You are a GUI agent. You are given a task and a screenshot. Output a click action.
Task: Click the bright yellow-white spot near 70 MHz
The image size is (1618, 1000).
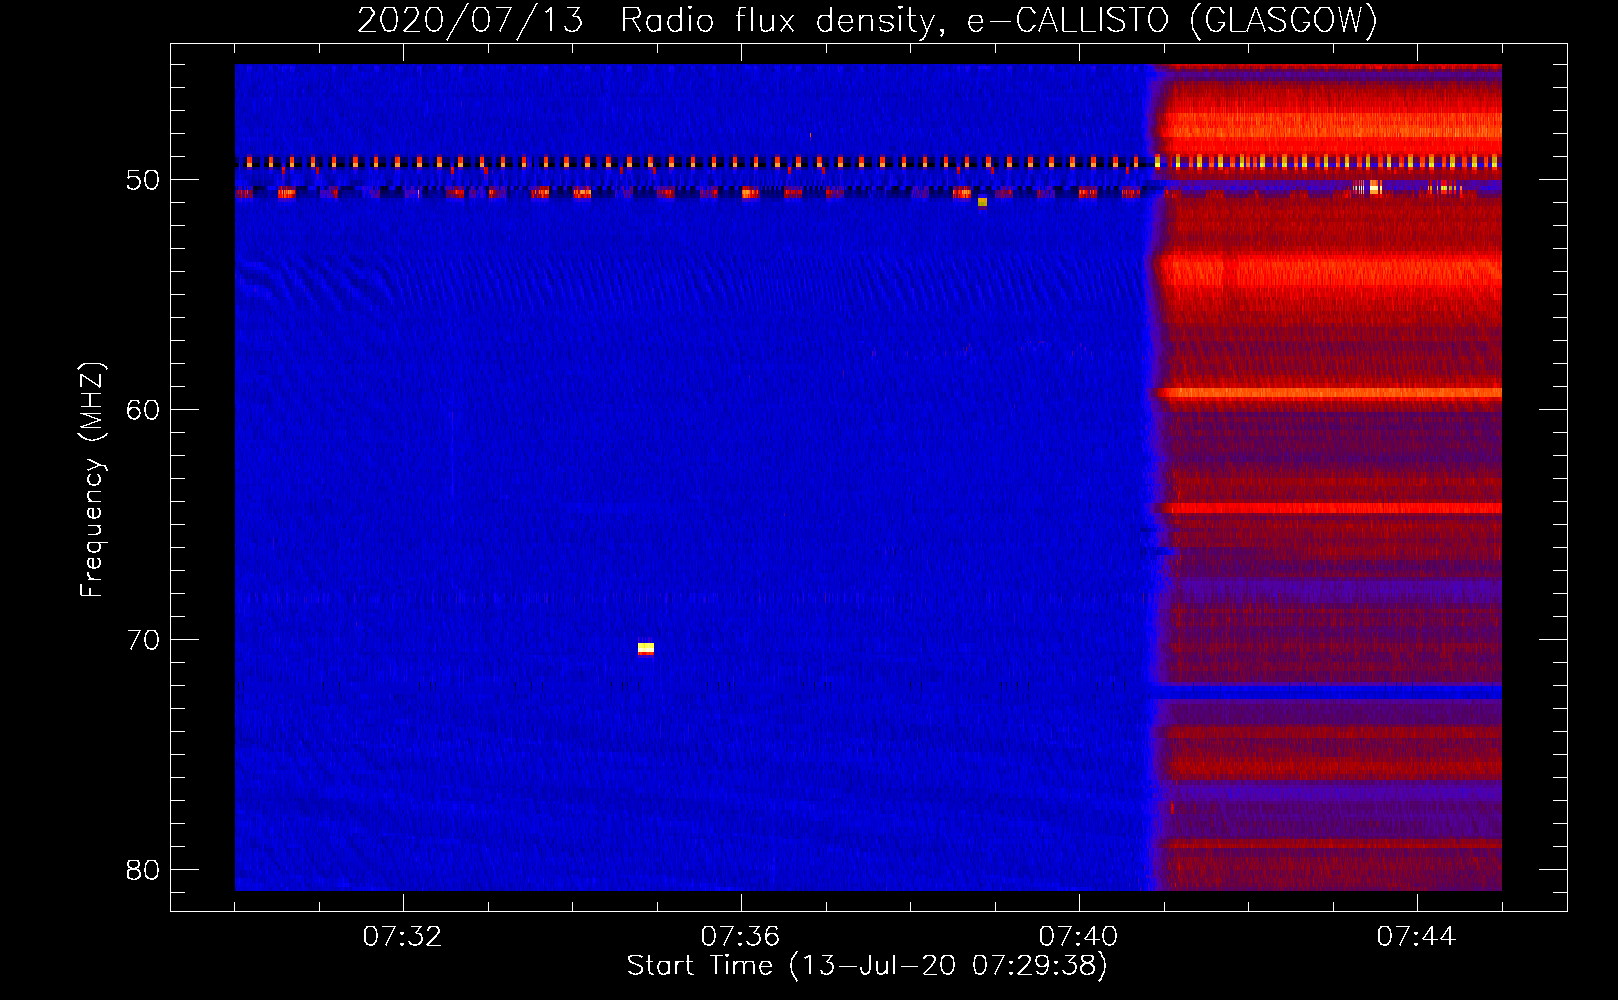646,649
